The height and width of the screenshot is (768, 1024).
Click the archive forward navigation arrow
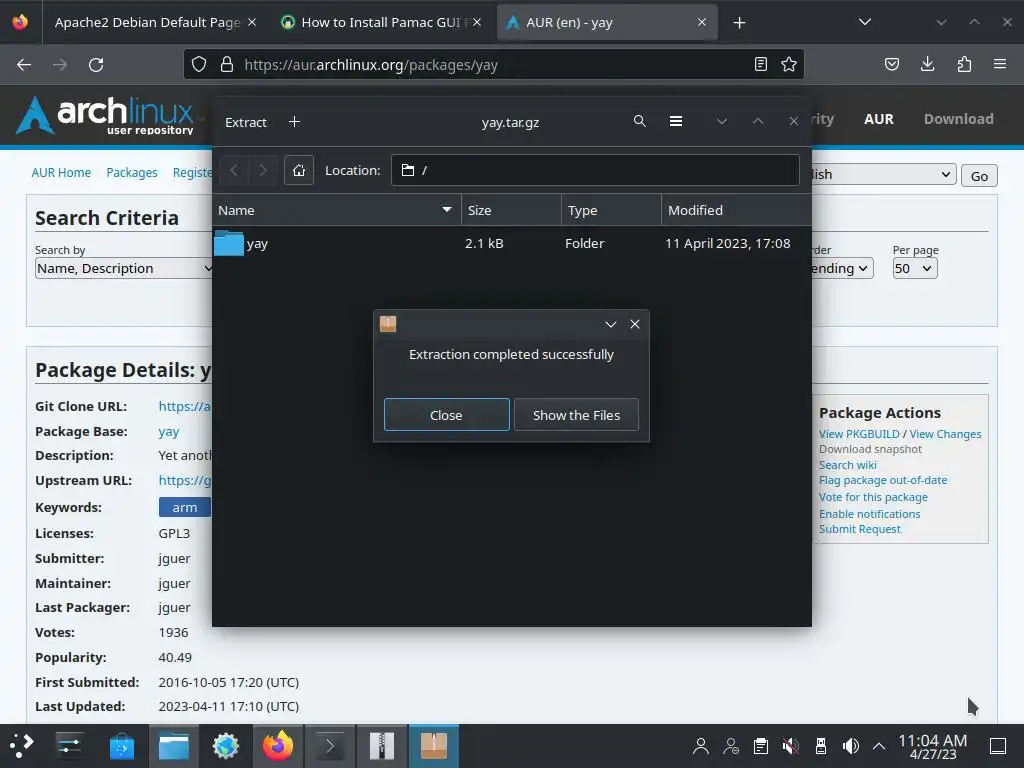tap(263, 170)
